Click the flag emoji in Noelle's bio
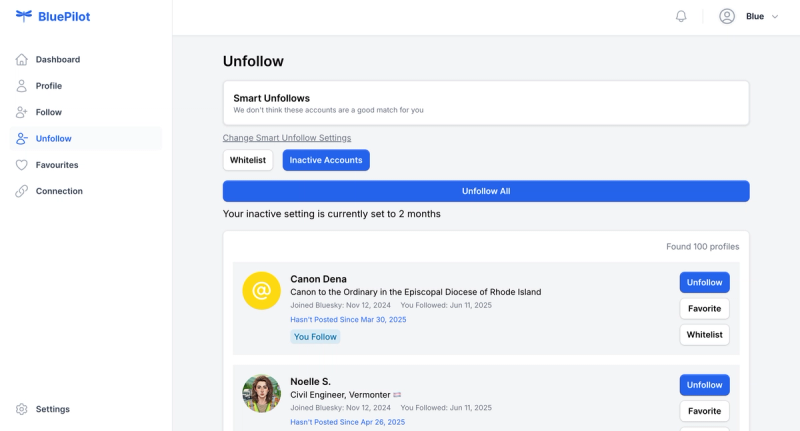This screenshot has height=431, width=800. point(397,395)
